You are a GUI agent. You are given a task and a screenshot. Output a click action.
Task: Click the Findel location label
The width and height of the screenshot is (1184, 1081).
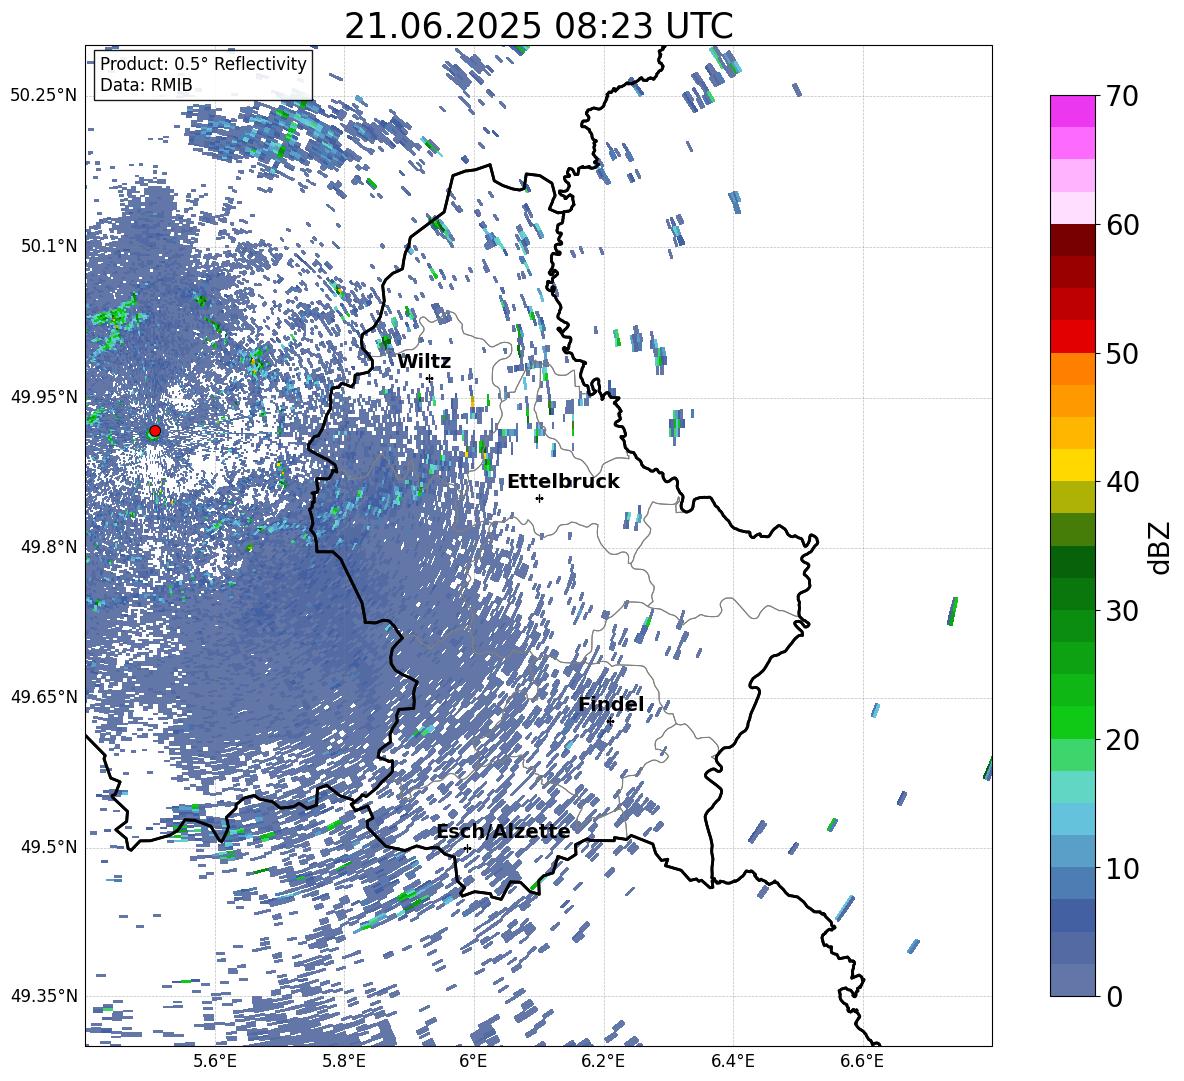tap(611, 704)
